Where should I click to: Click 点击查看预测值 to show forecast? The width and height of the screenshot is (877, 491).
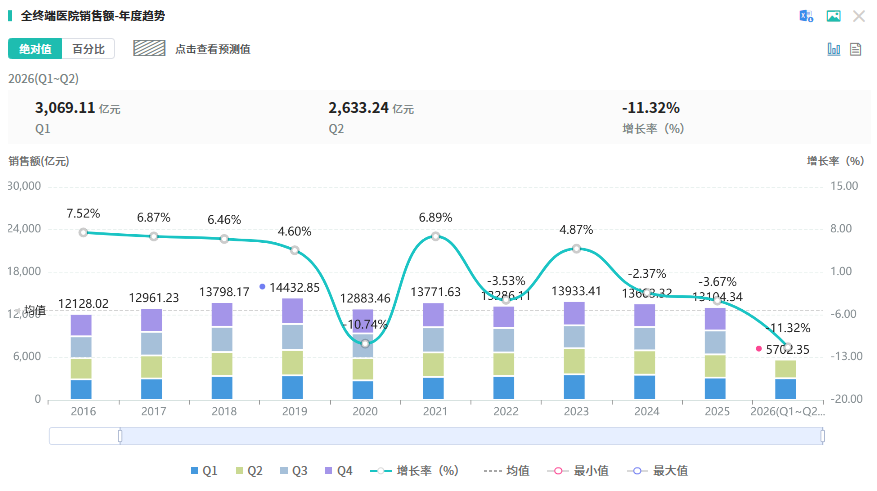pos(213,49)
